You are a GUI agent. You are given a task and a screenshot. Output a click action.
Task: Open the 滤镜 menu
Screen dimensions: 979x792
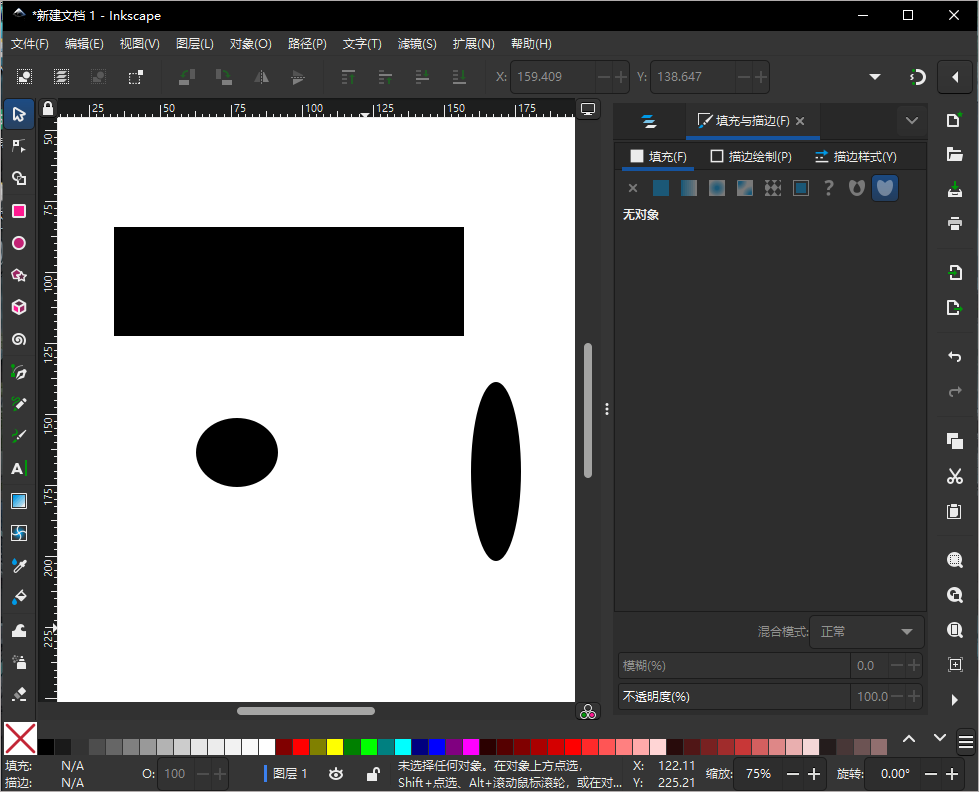[x=416, y=43]
